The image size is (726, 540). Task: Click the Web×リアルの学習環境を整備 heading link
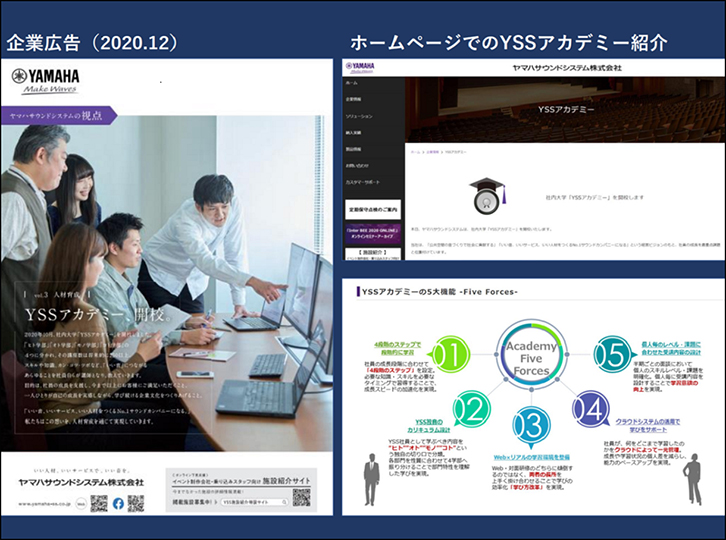tap(532, 457)
